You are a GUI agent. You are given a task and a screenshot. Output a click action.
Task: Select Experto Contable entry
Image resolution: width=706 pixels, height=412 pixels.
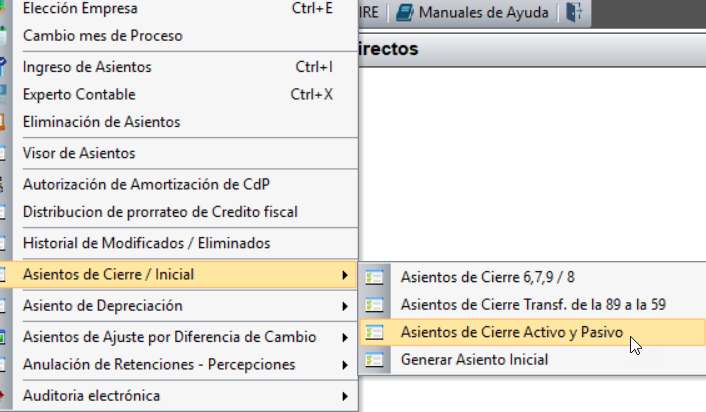coord(186,95)
